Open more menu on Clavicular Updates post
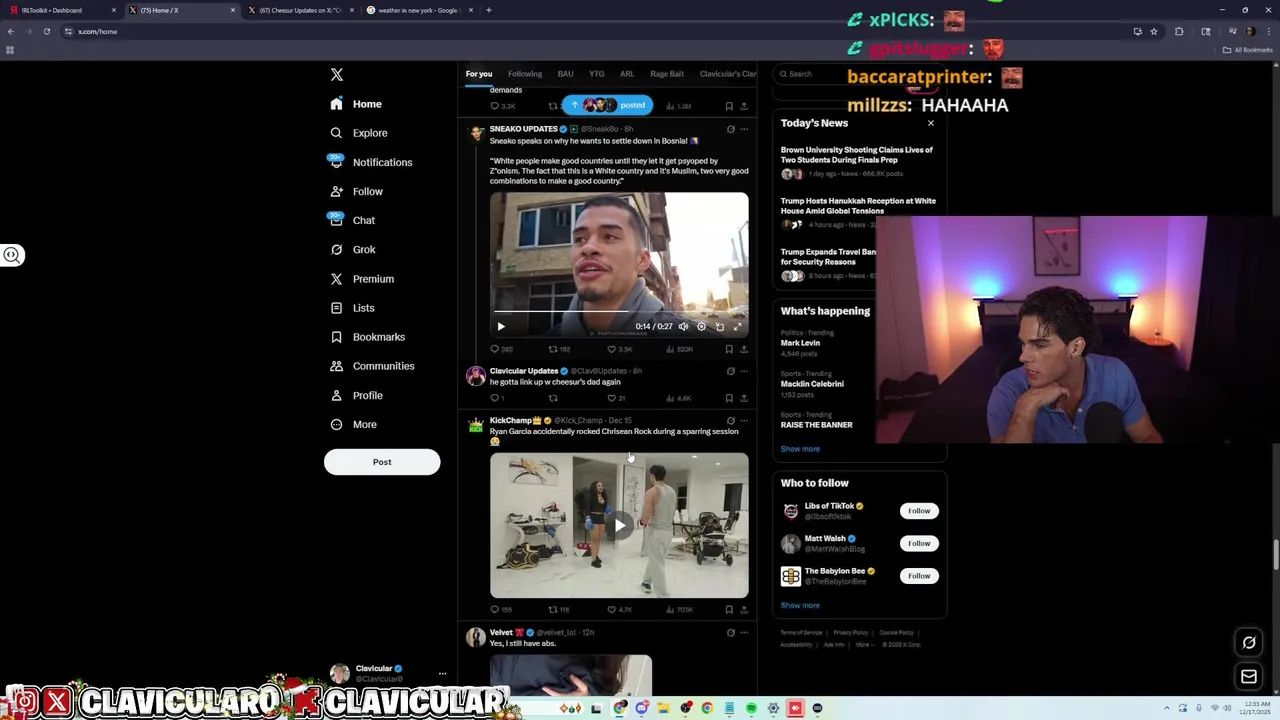This screenshot has width=1280, height=720. [x=744, y=371]
